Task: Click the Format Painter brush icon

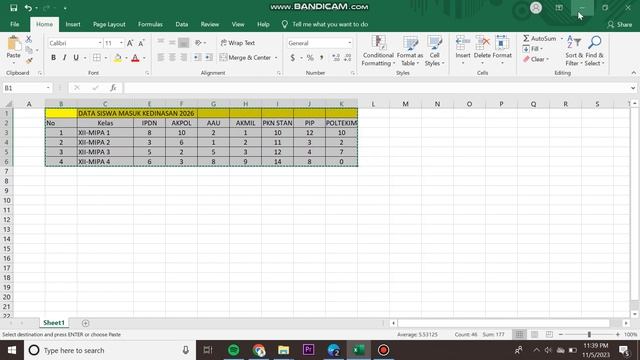Action: coord(29,61)
